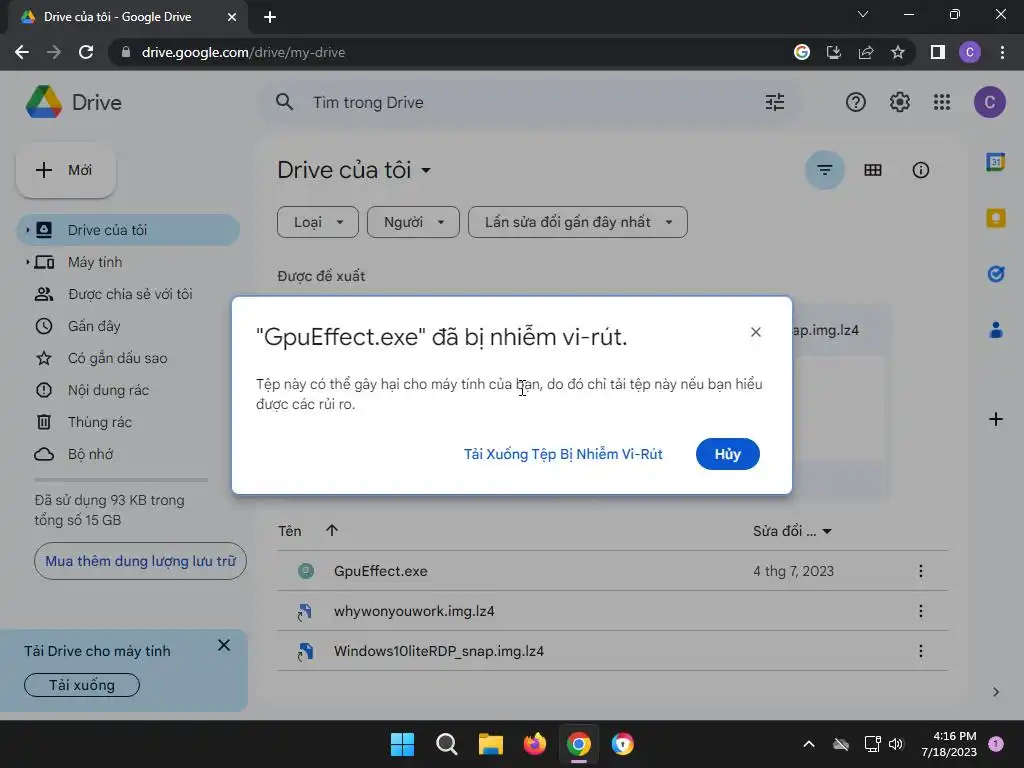Open Được chia sẻ với tôi
Screen dimensions: 1024x768
(x=130, y=294)
